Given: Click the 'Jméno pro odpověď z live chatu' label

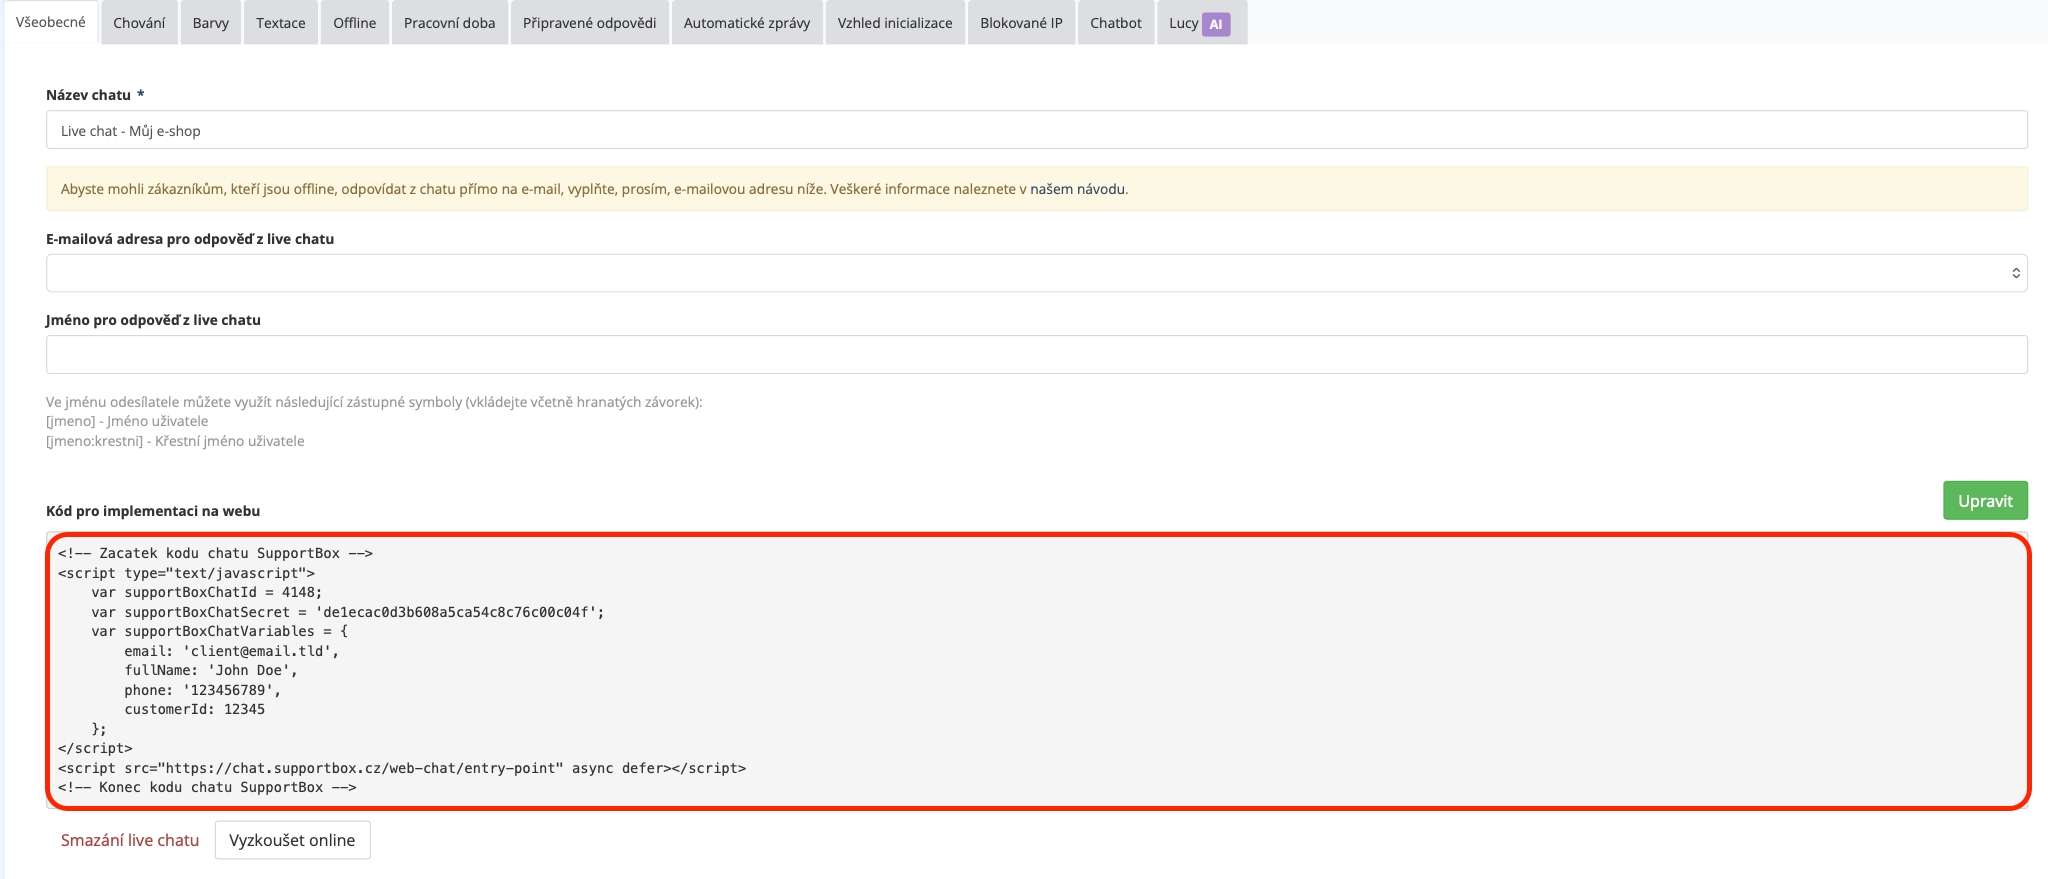Looking at the screenshot, I should click(153, 320).
